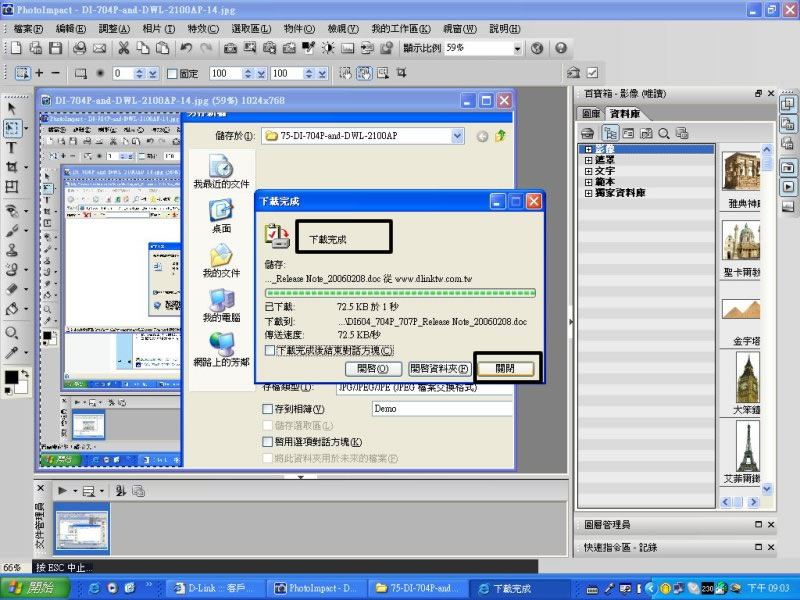Select the Pick arrow tool
The height and width of the screenshot is (600, 800).
12,108
